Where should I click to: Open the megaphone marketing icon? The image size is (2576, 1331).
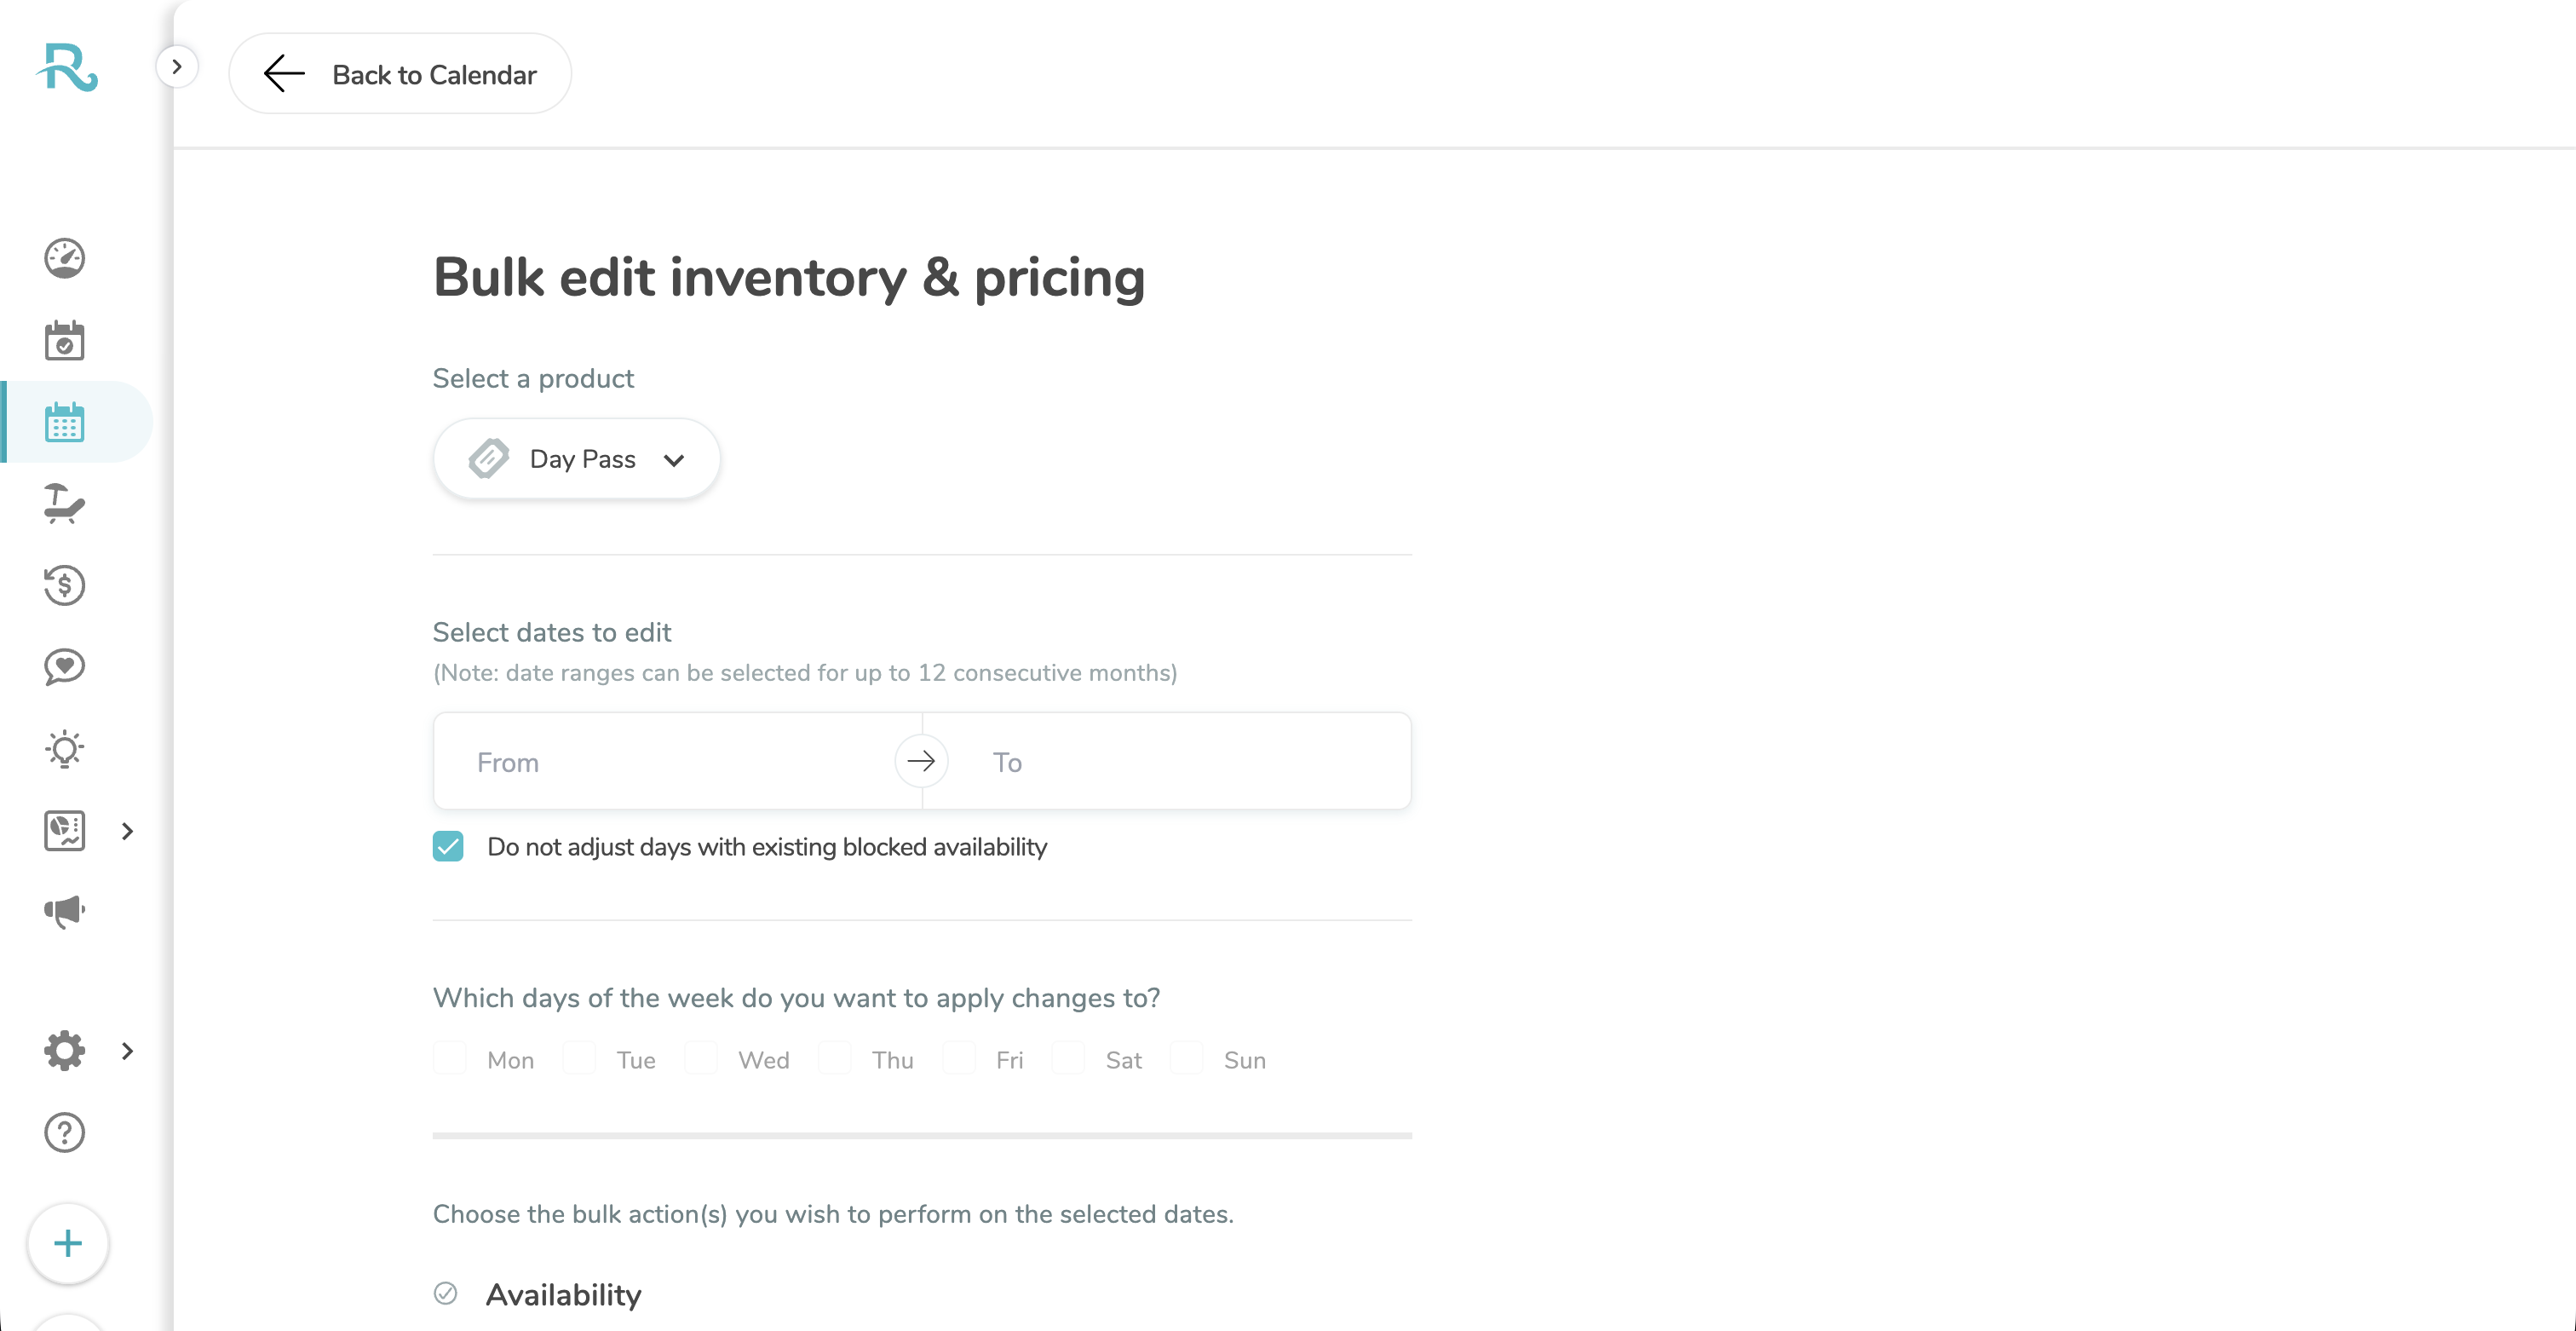(64, 911)
